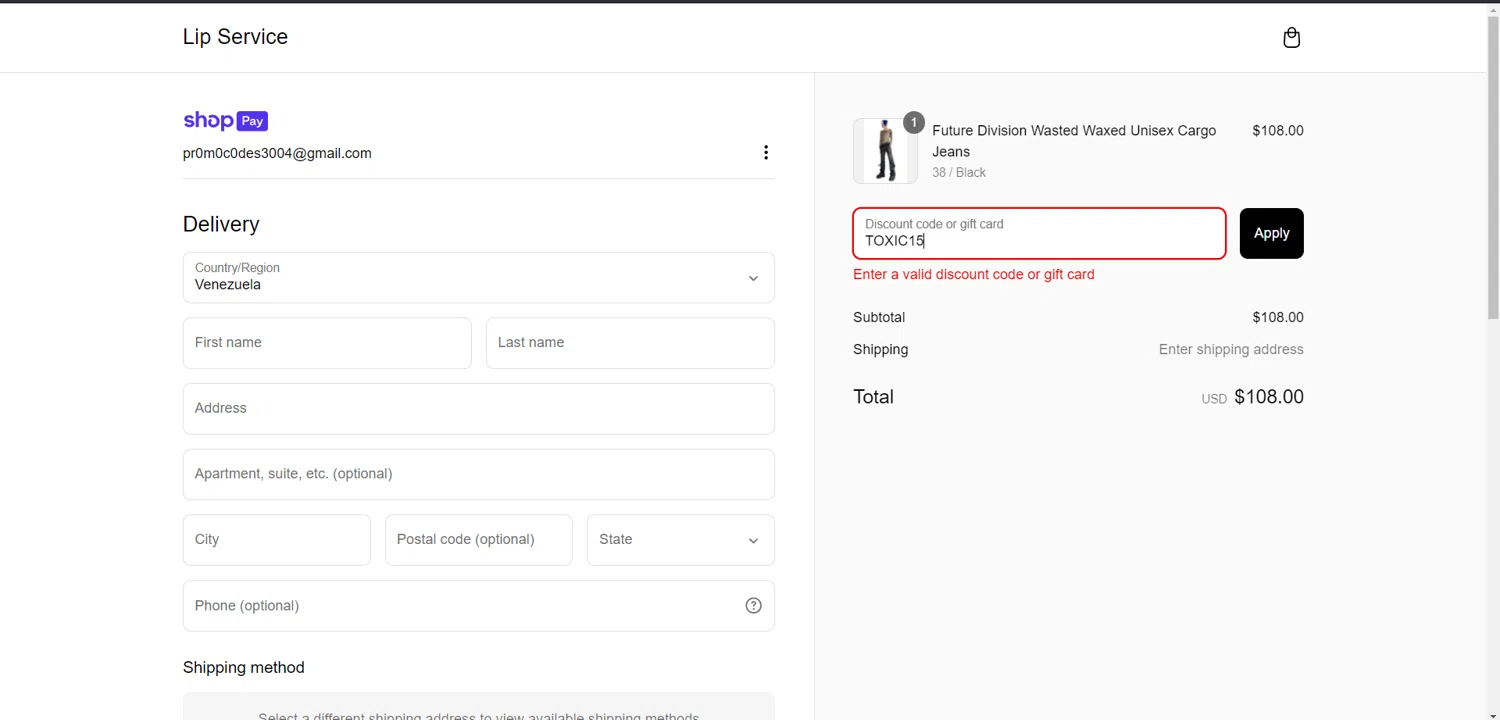Click the invalid discount code error message

tap(974, 274)
